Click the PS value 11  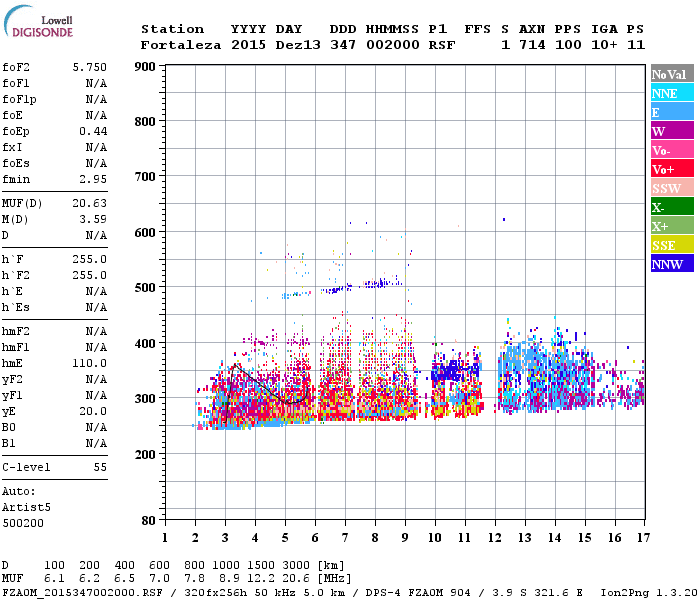(636, 45)
